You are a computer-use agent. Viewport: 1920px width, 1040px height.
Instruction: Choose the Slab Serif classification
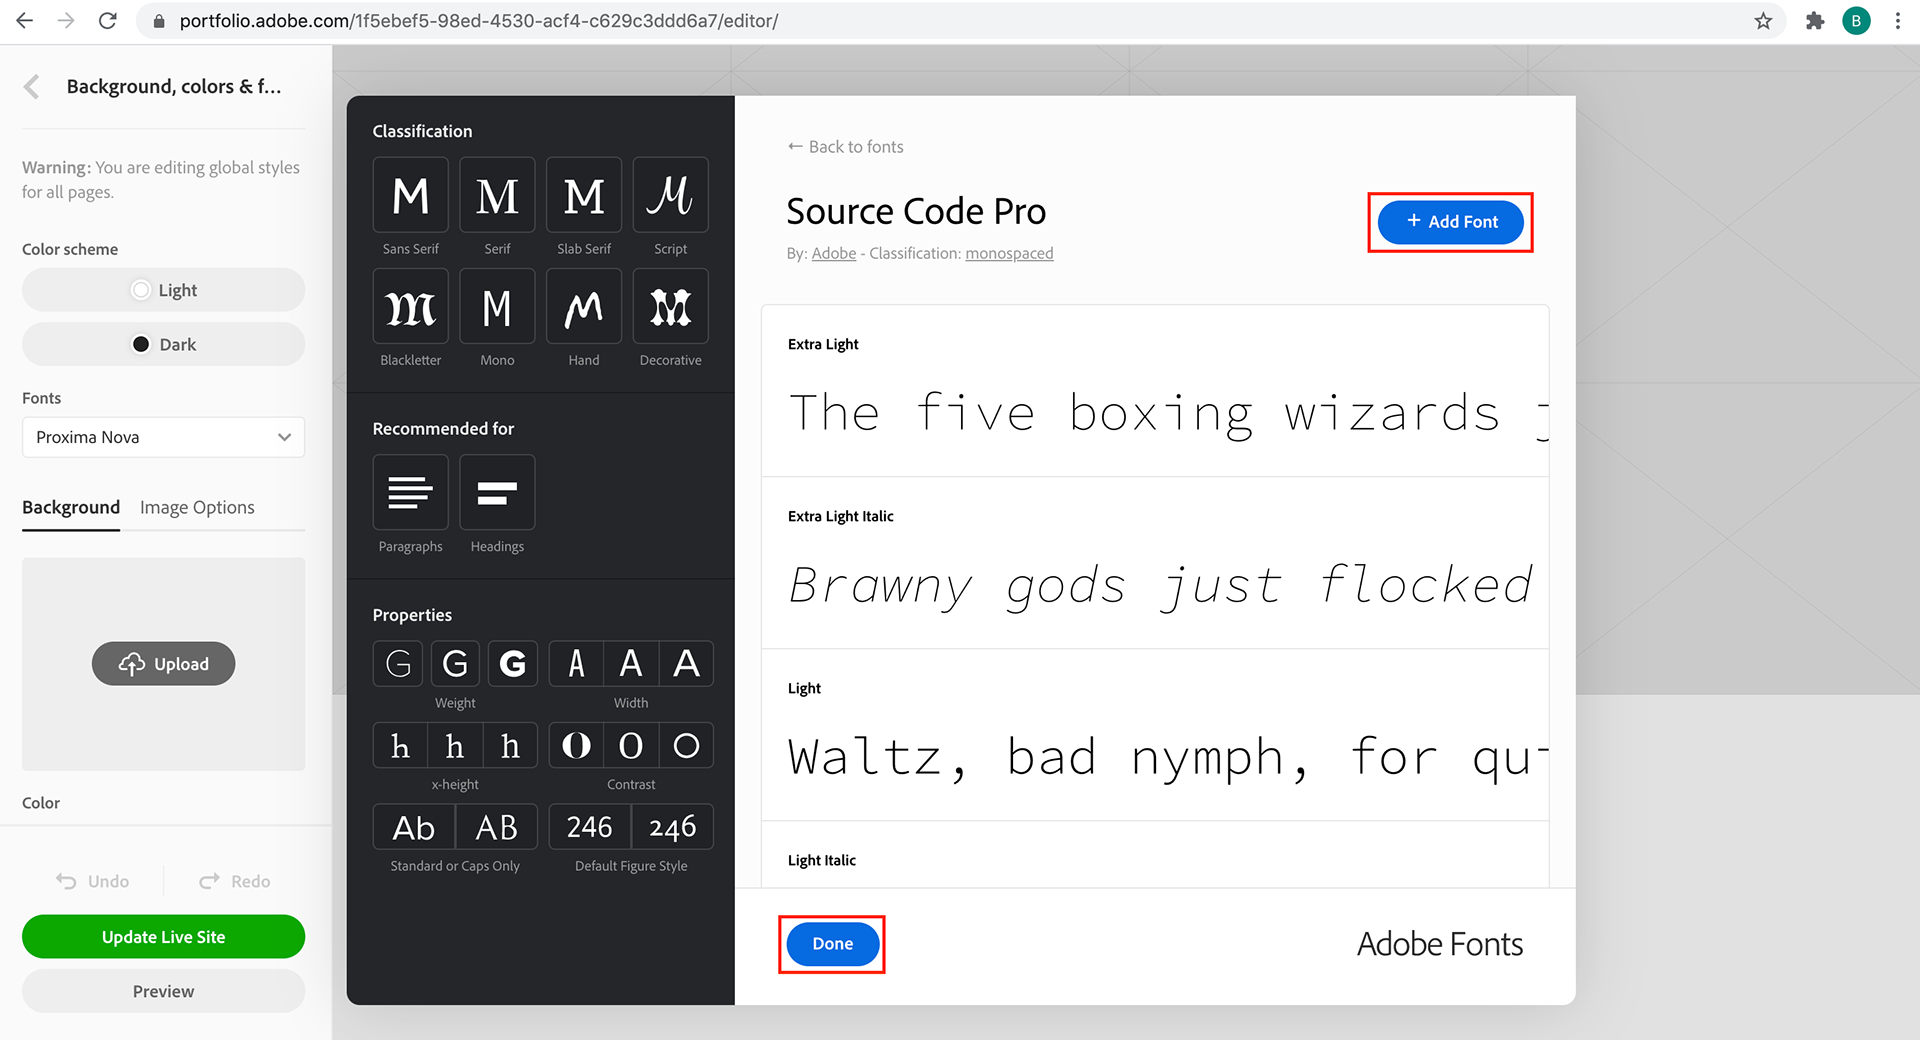tap(583, 196)
